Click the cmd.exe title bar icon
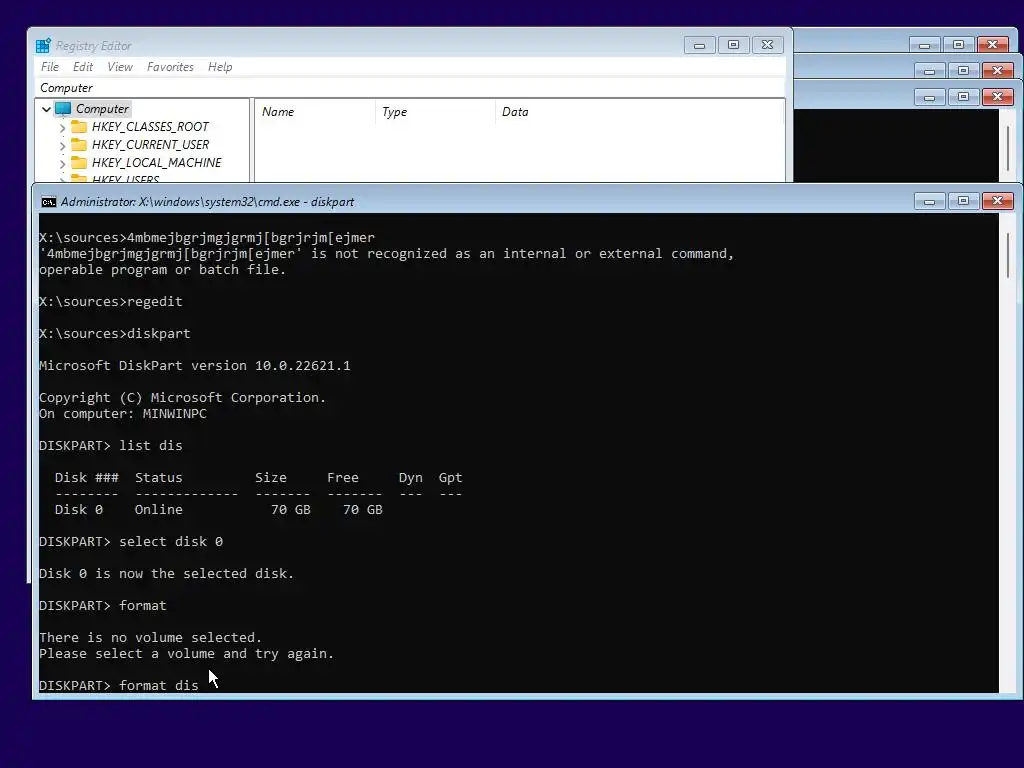The image size is (1024, 768). tap(49, 202)
